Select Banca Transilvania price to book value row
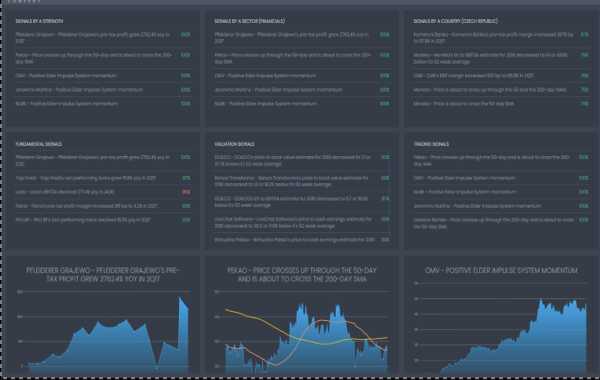 [302, 181]
